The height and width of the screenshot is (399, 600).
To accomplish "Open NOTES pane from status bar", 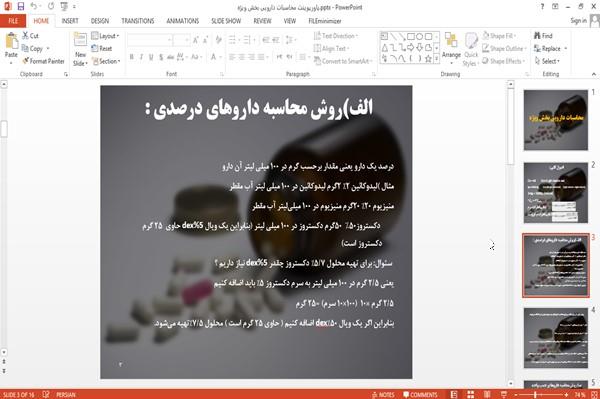I will 383,394.
